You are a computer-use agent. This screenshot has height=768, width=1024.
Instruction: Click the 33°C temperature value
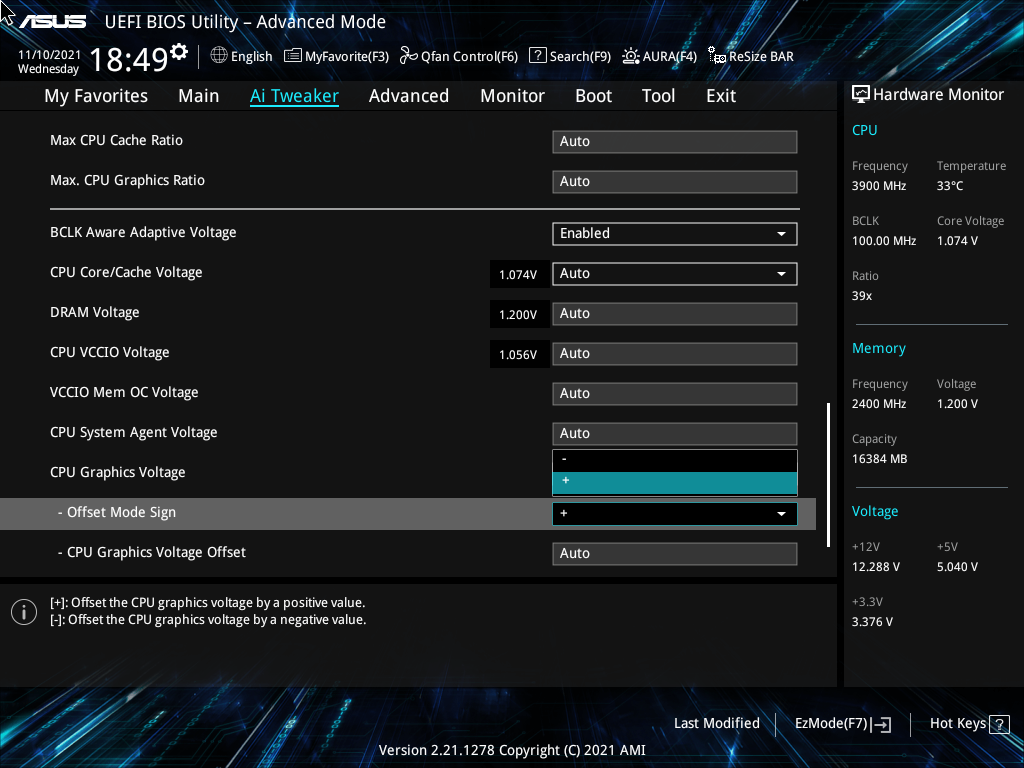point(950,186)
